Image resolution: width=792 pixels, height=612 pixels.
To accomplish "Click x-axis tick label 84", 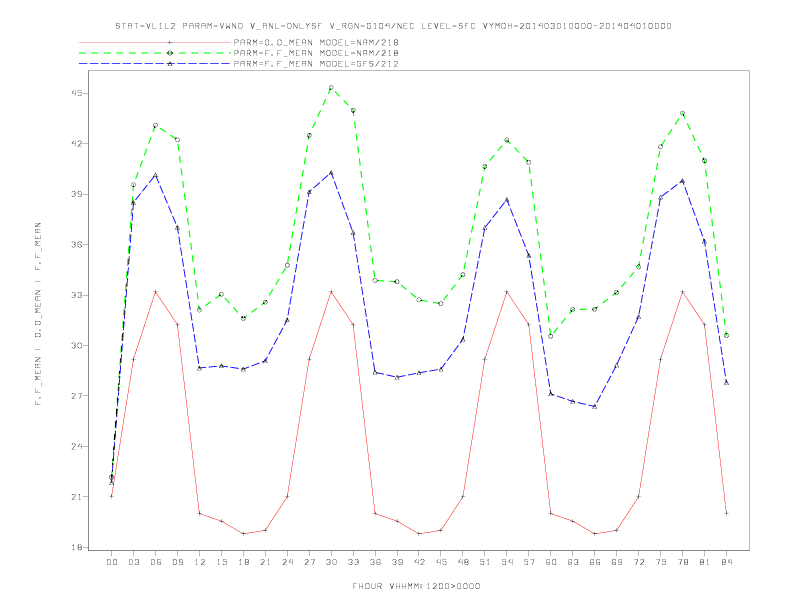I will [x=726, y=562].
